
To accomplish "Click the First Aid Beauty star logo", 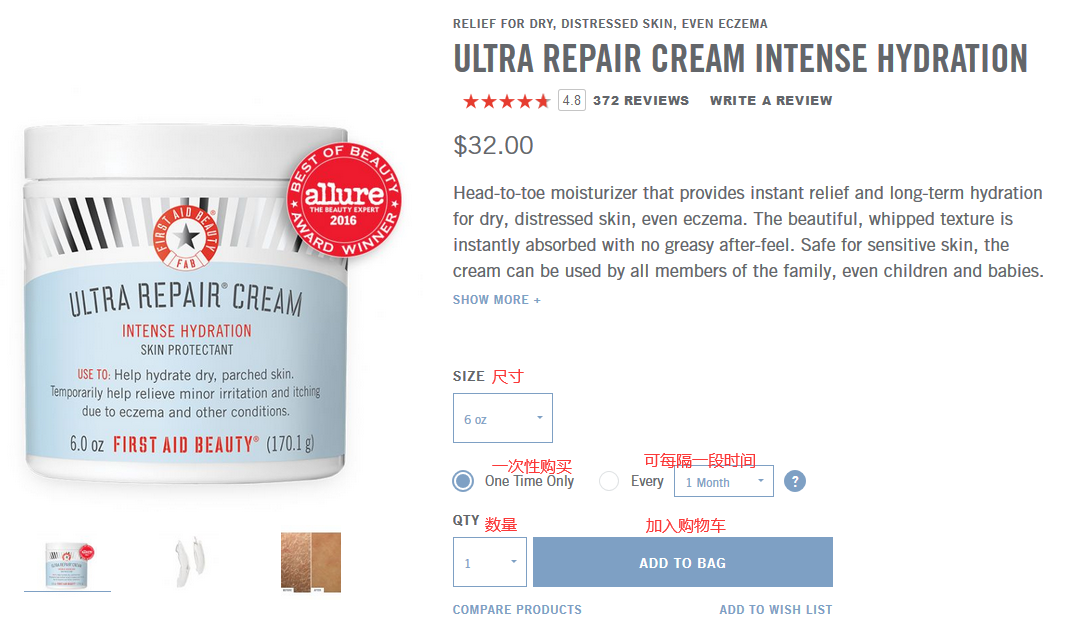I will (185, 237).
